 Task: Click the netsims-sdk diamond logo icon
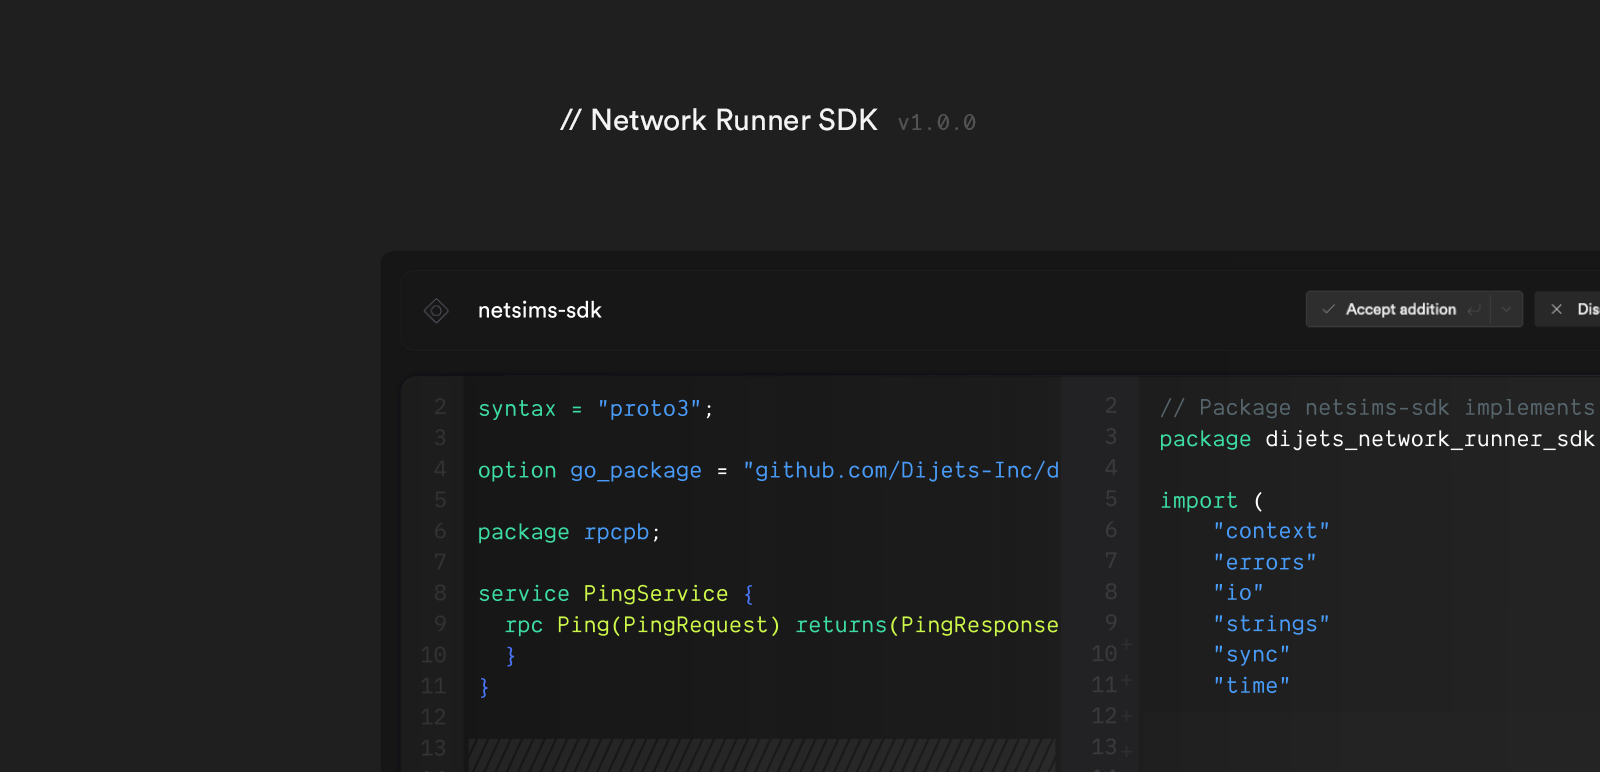[436, 311]
